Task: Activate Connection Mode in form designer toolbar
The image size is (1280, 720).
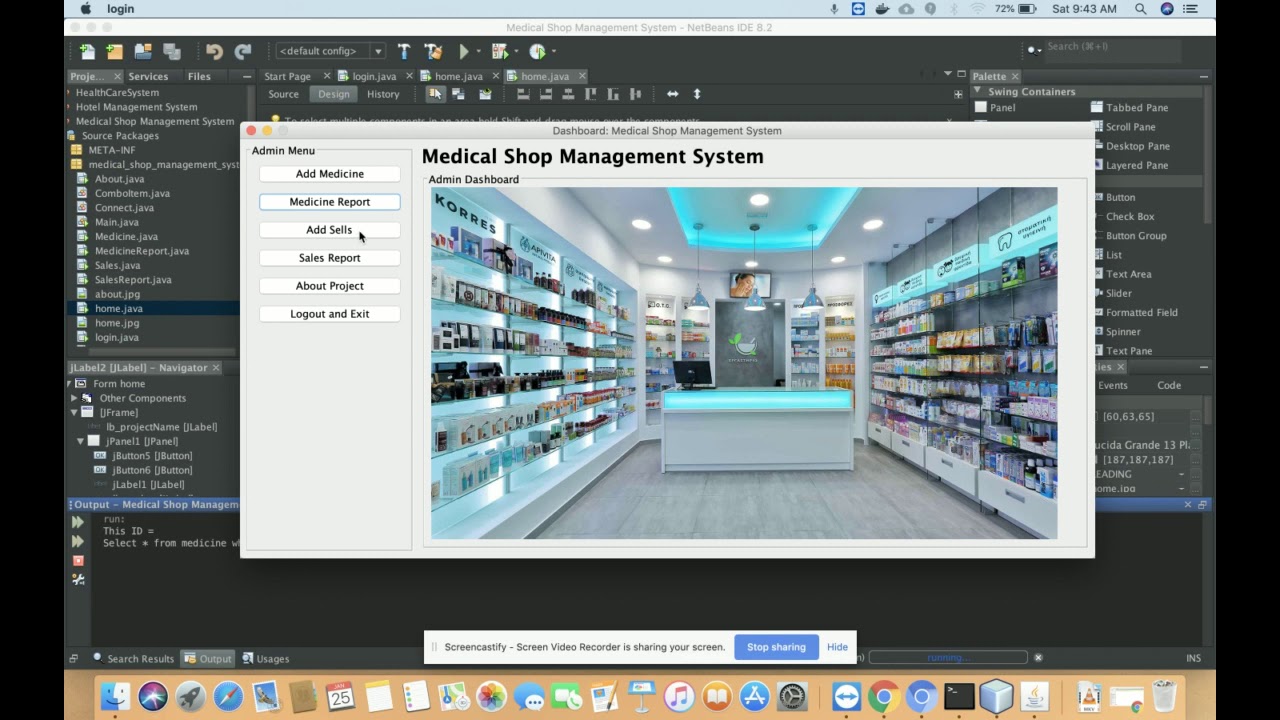Action: (458, 94)
